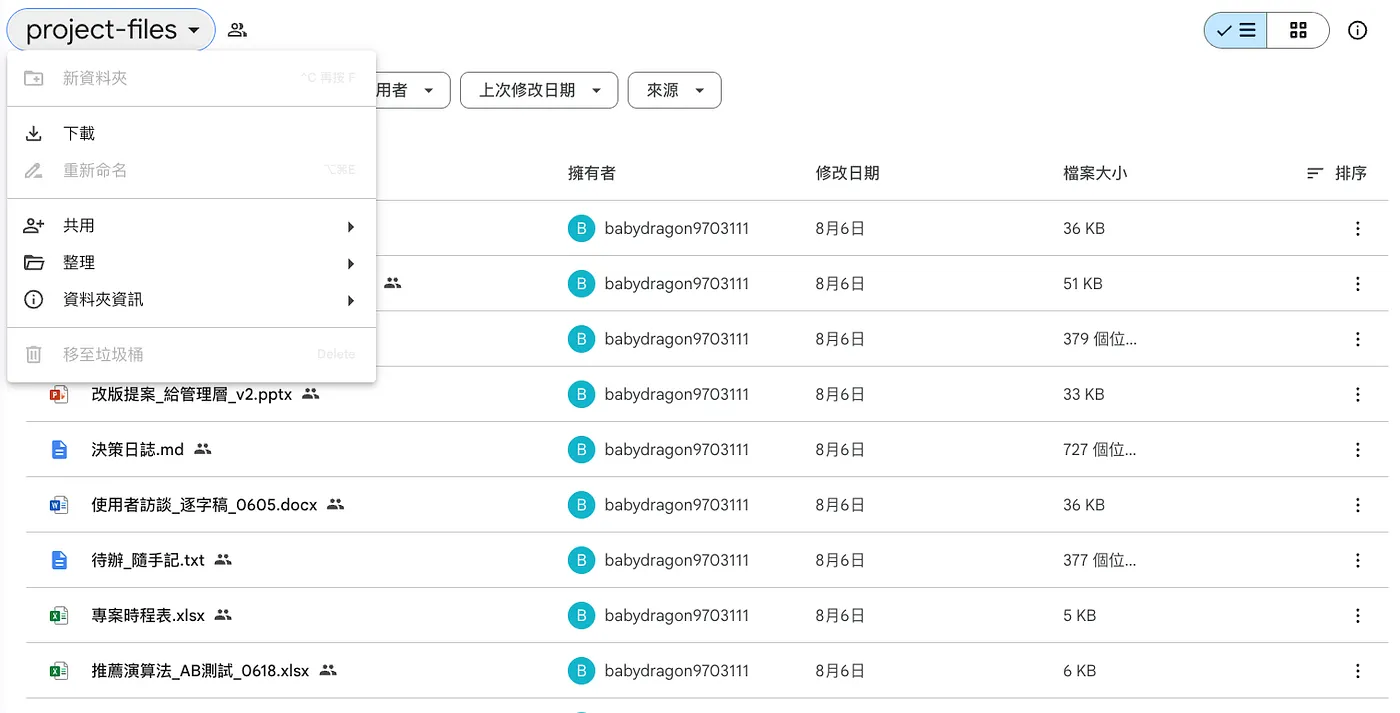The width and height of the screenshot is (1400, 713).
Task: Click the document icon of 決策日誌.md
Action: pos(59,450)
